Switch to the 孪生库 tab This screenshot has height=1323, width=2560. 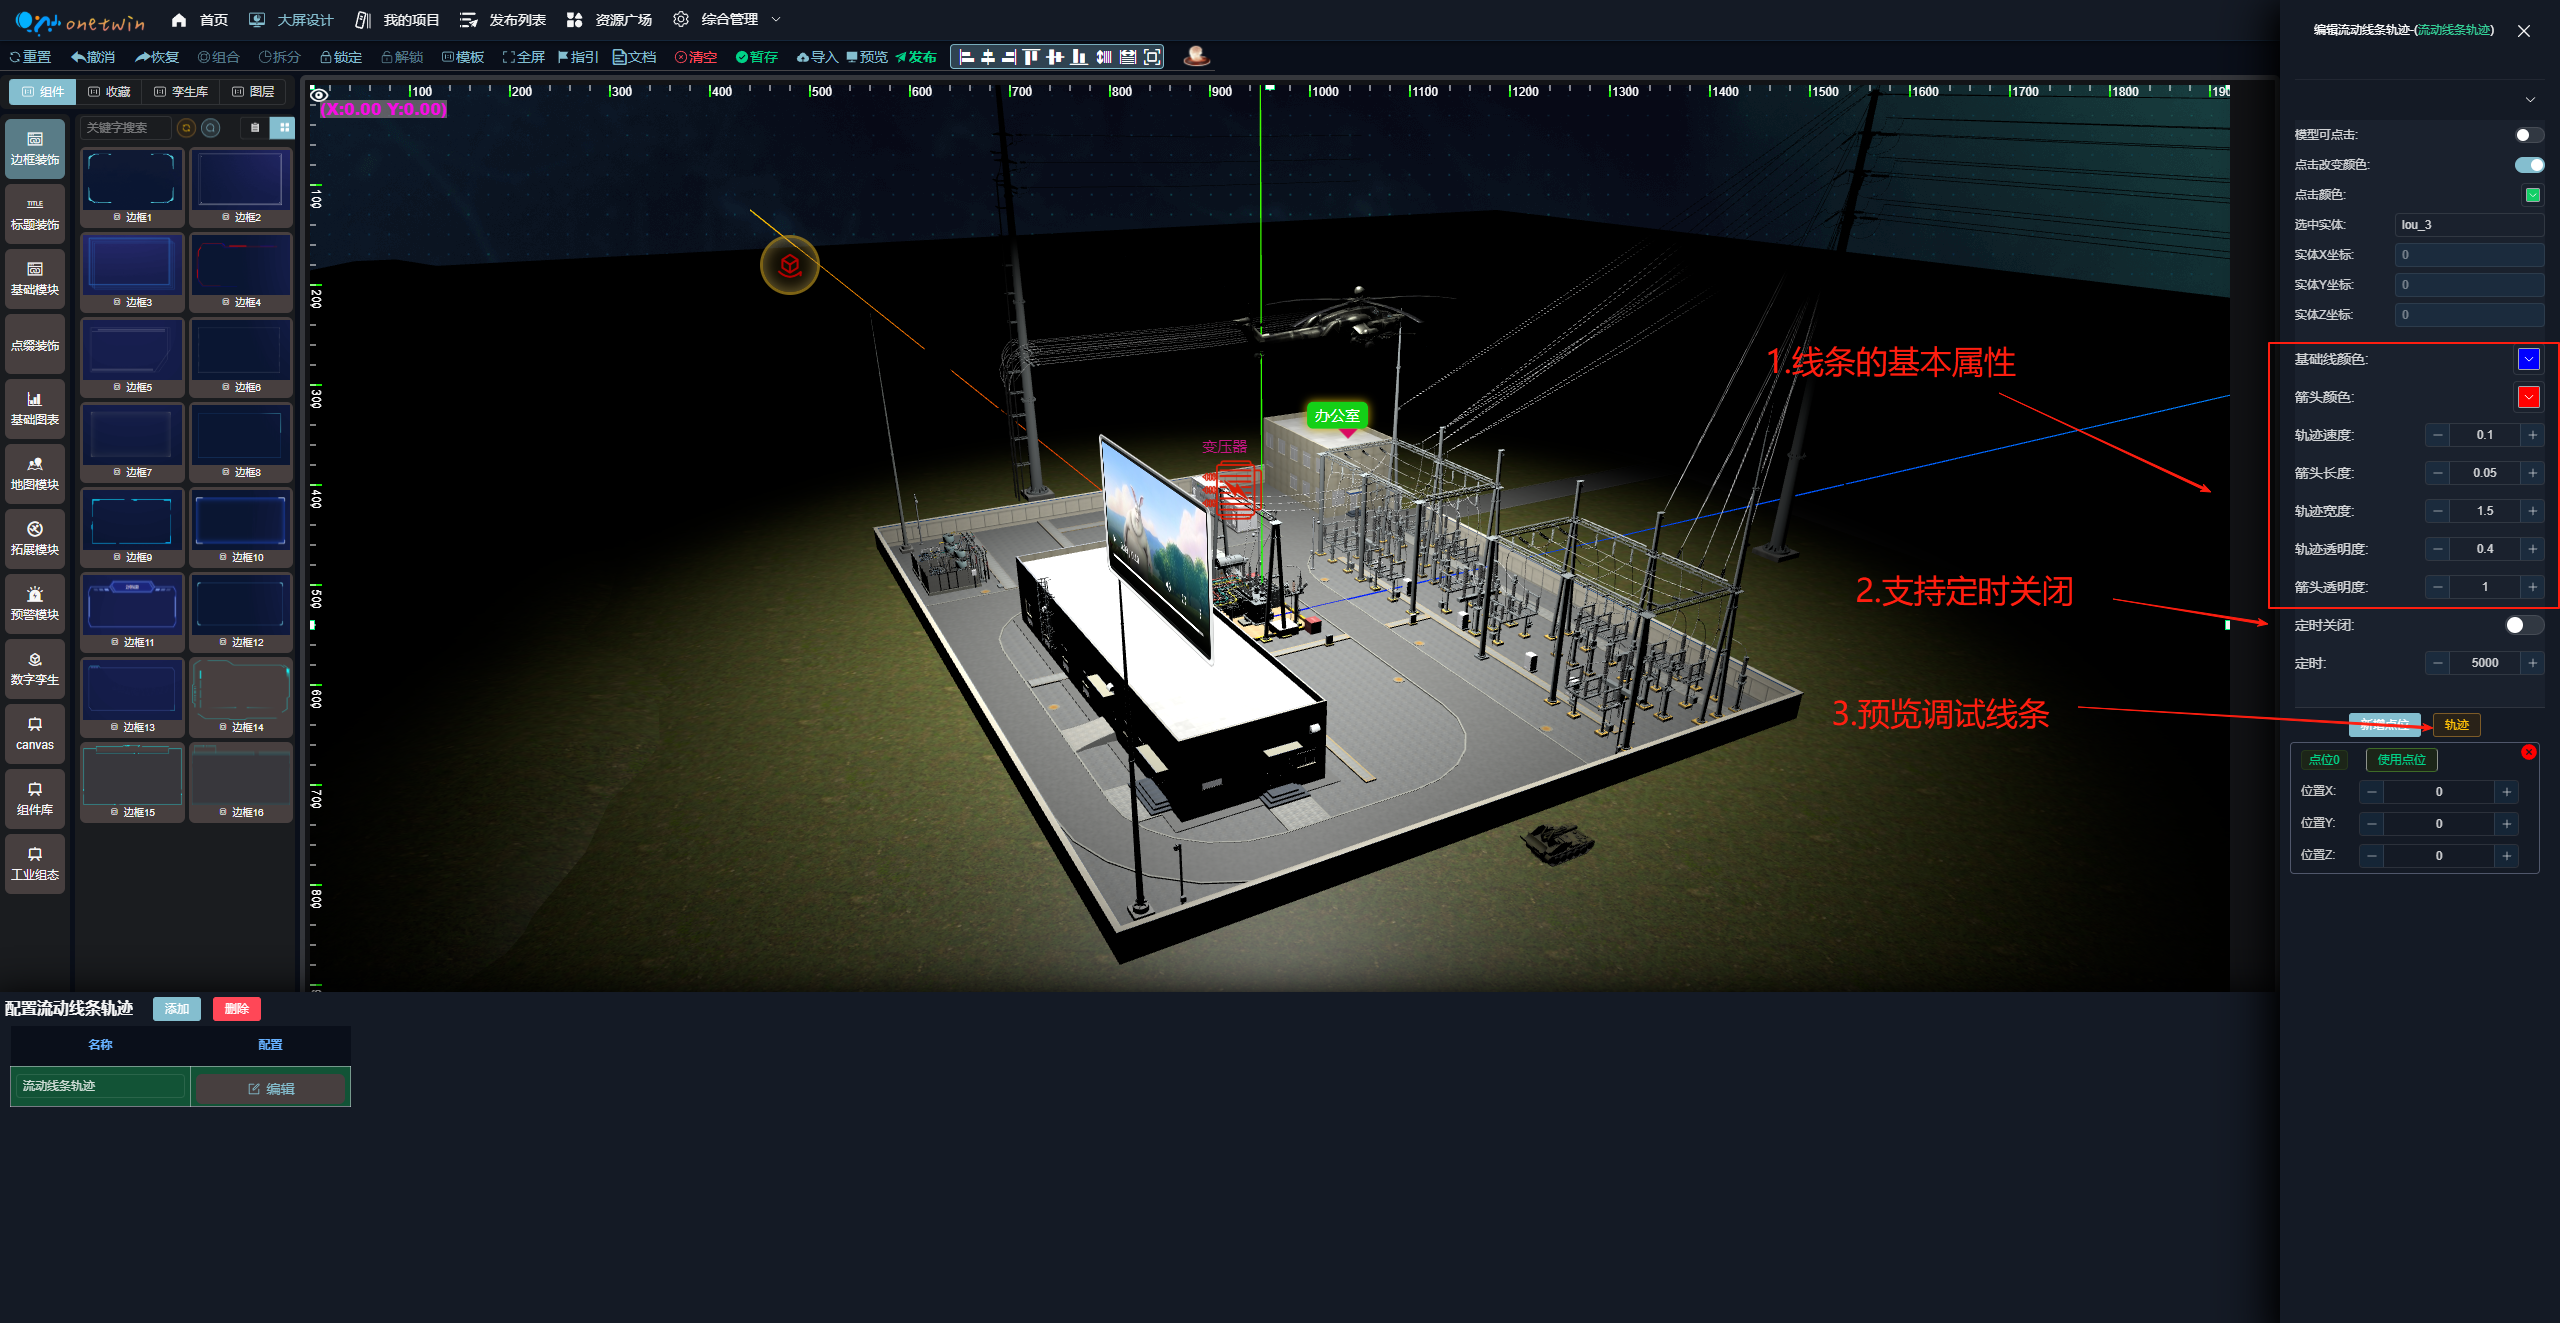pos(181,92)
